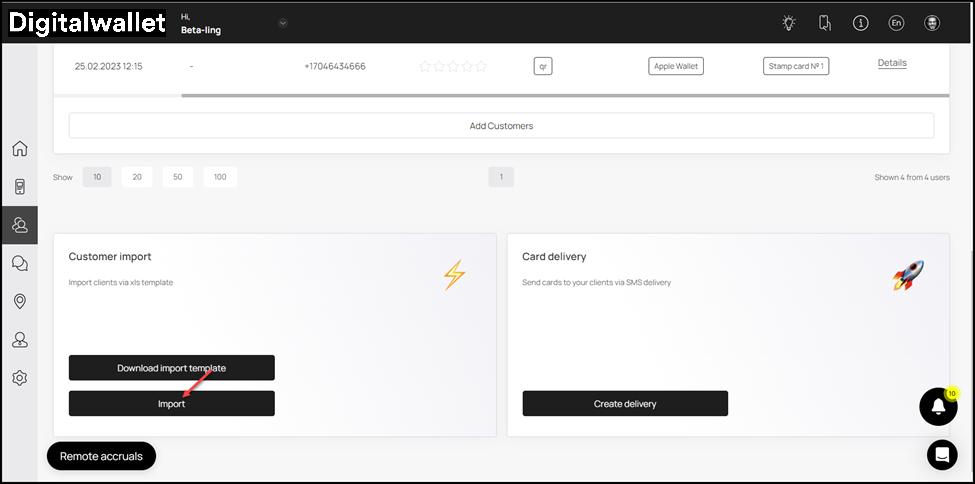Open the live chat bubble widget
Viewport: 975px width, 484px height.
click(x=941, y=454)
